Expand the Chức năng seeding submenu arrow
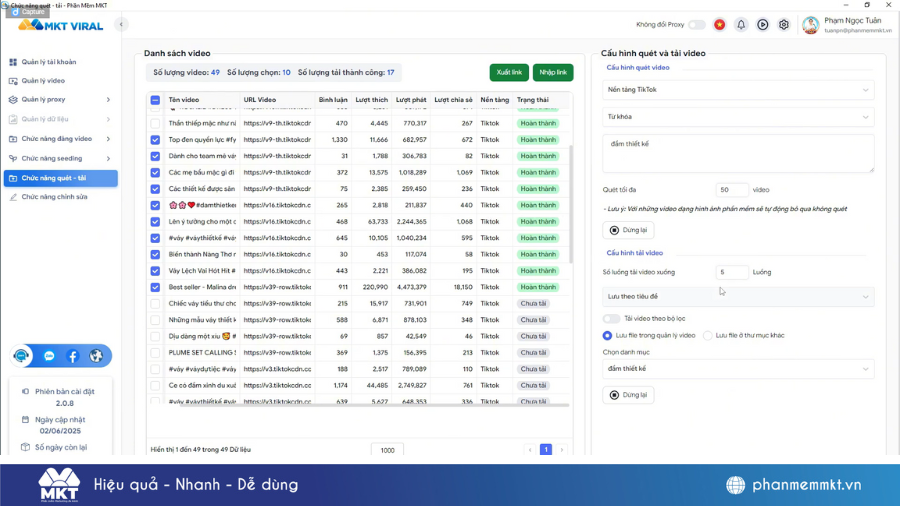This screenshot has width=900, height=506. click(x=108, y=158)
